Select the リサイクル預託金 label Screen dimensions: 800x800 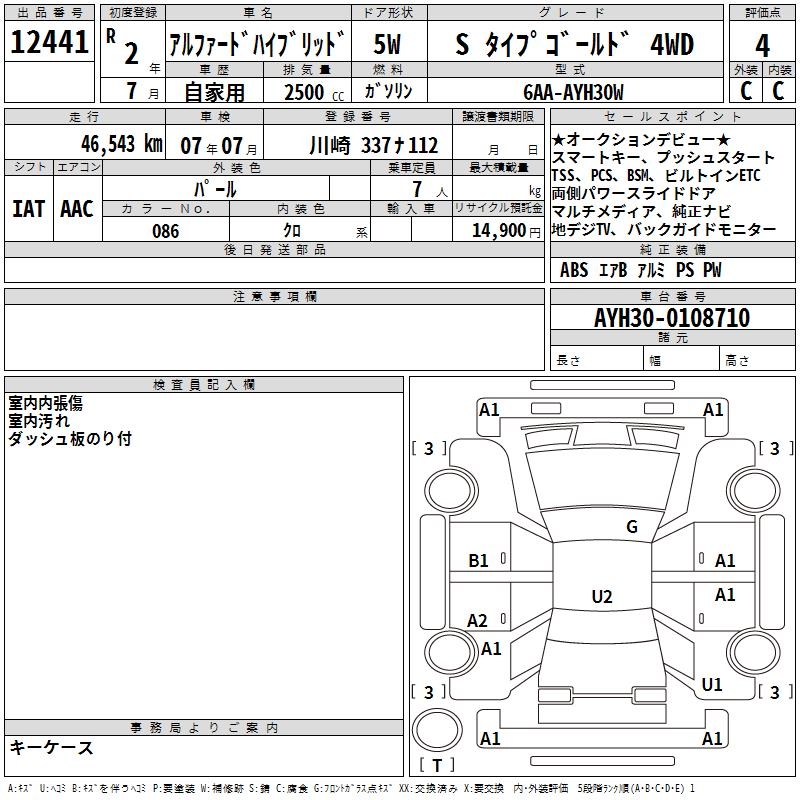(498, 208)
